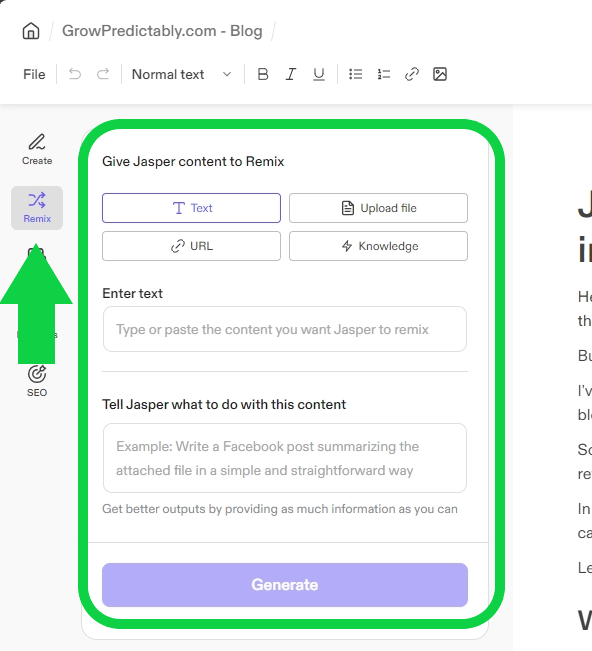Go to the home icon in breadcrumb

(x=31, y=31)
